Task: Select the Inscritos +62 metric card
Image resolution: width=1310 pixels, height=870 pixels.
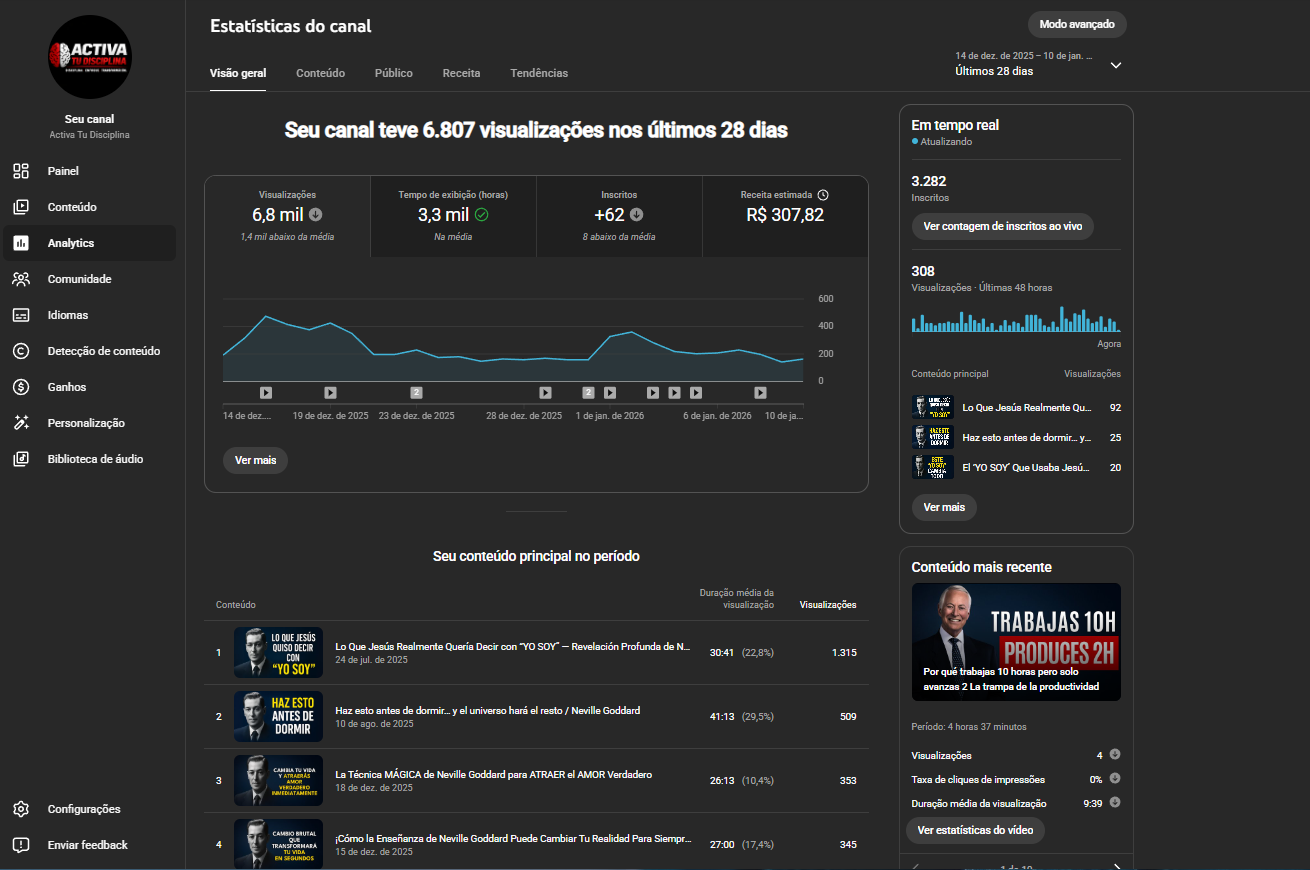Action: coord(619,217)
